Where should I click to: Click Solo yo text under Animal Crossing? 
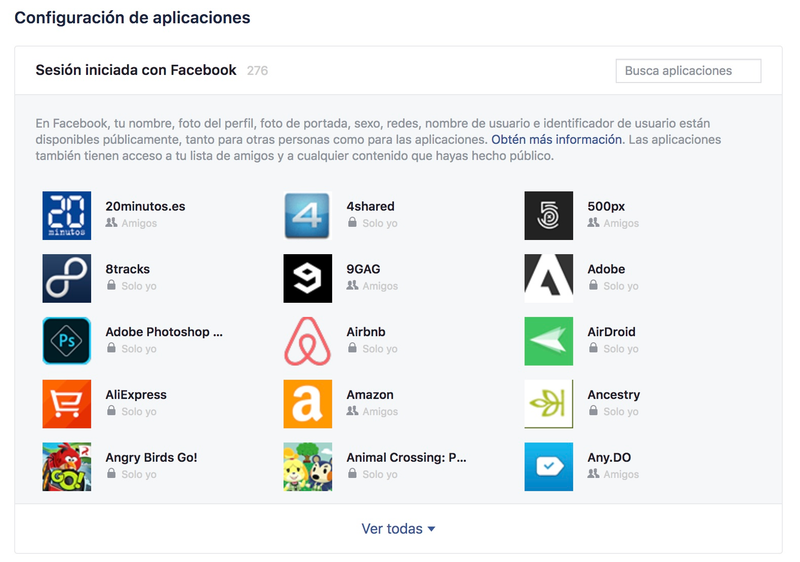(380, 474)
